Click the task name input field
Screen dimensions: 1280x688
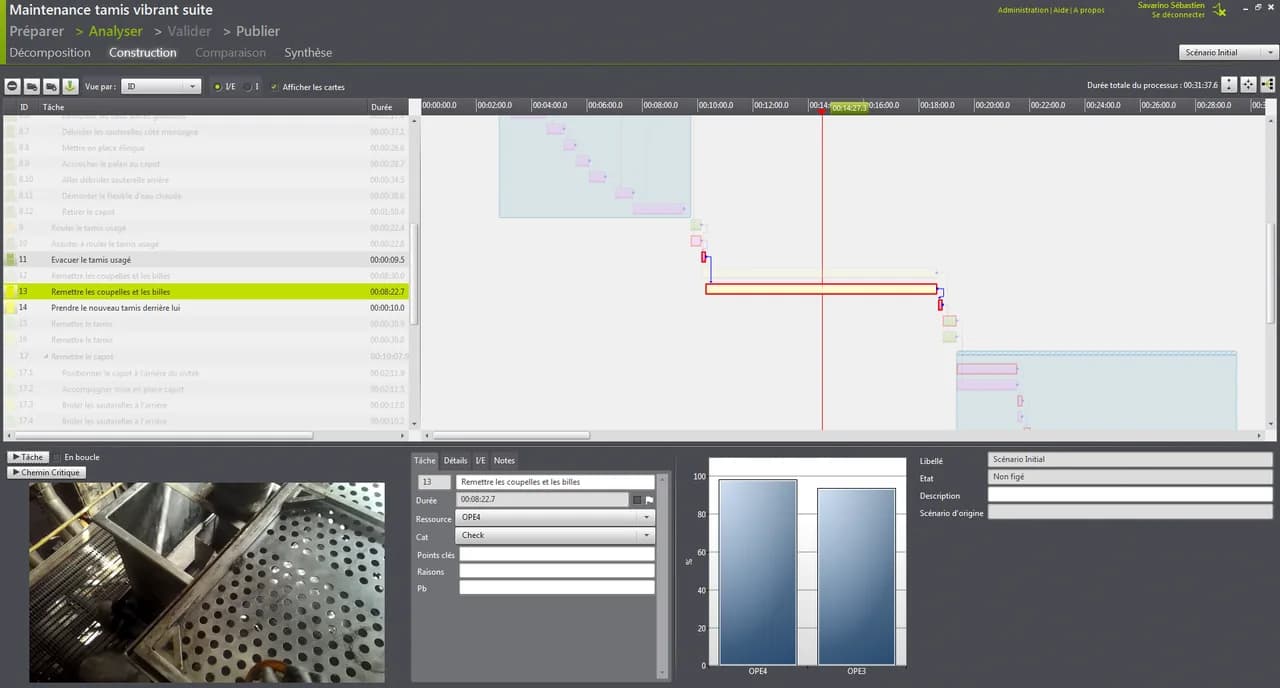tap(555, 482)
